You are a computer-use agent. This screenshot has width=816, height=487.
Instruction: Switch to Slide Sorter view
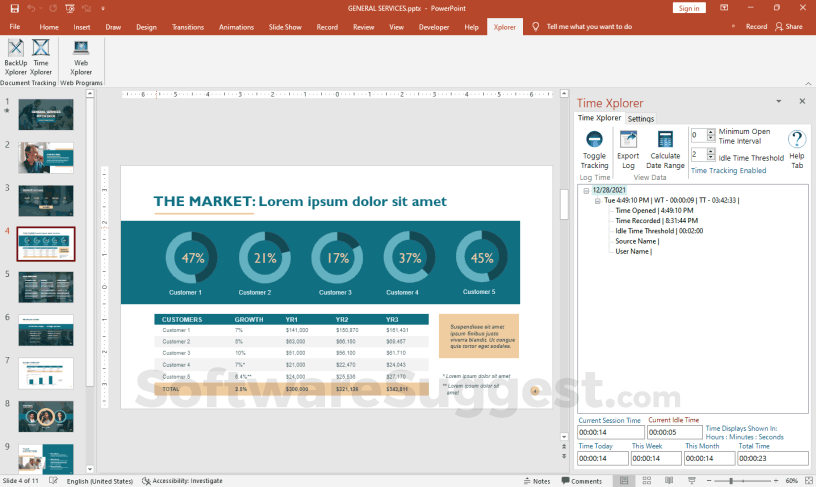(x=646, y=481)
